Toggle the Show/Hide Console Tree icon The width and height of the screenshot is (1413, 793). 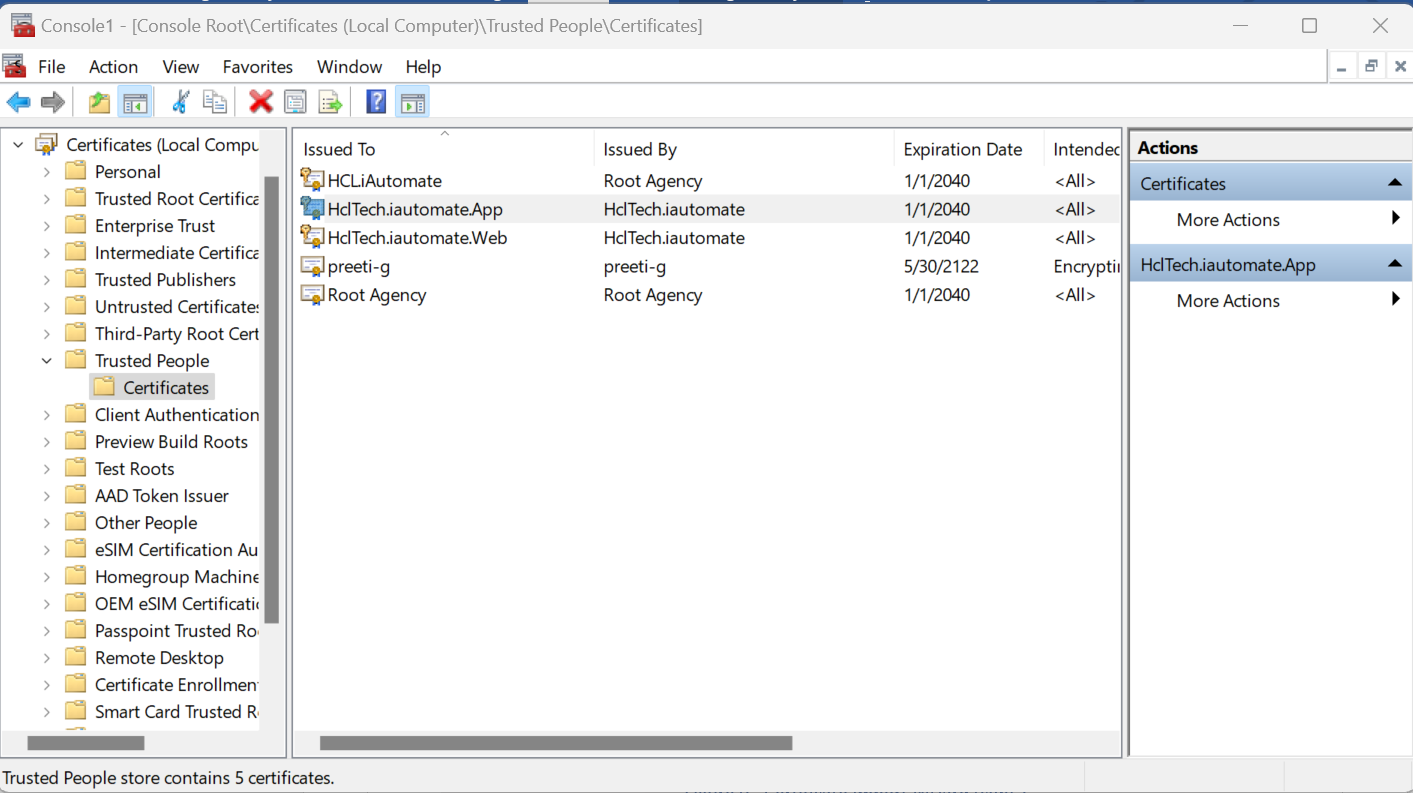click(x=135, y=102)
